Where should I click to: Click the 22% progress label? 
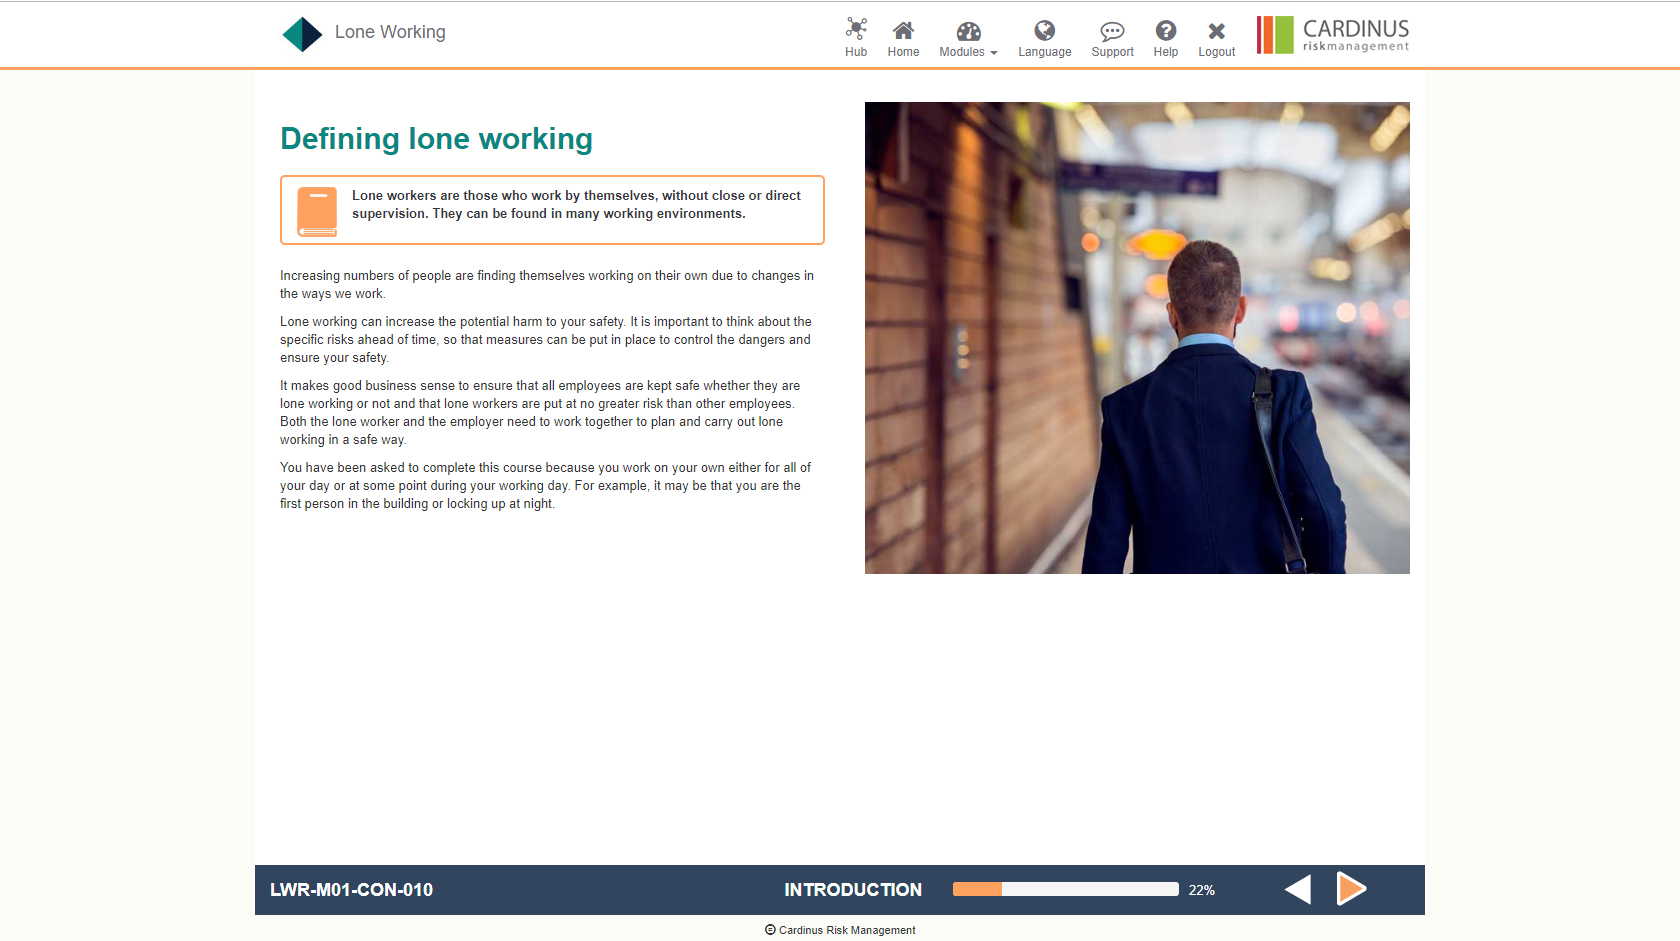[1201, 890]
